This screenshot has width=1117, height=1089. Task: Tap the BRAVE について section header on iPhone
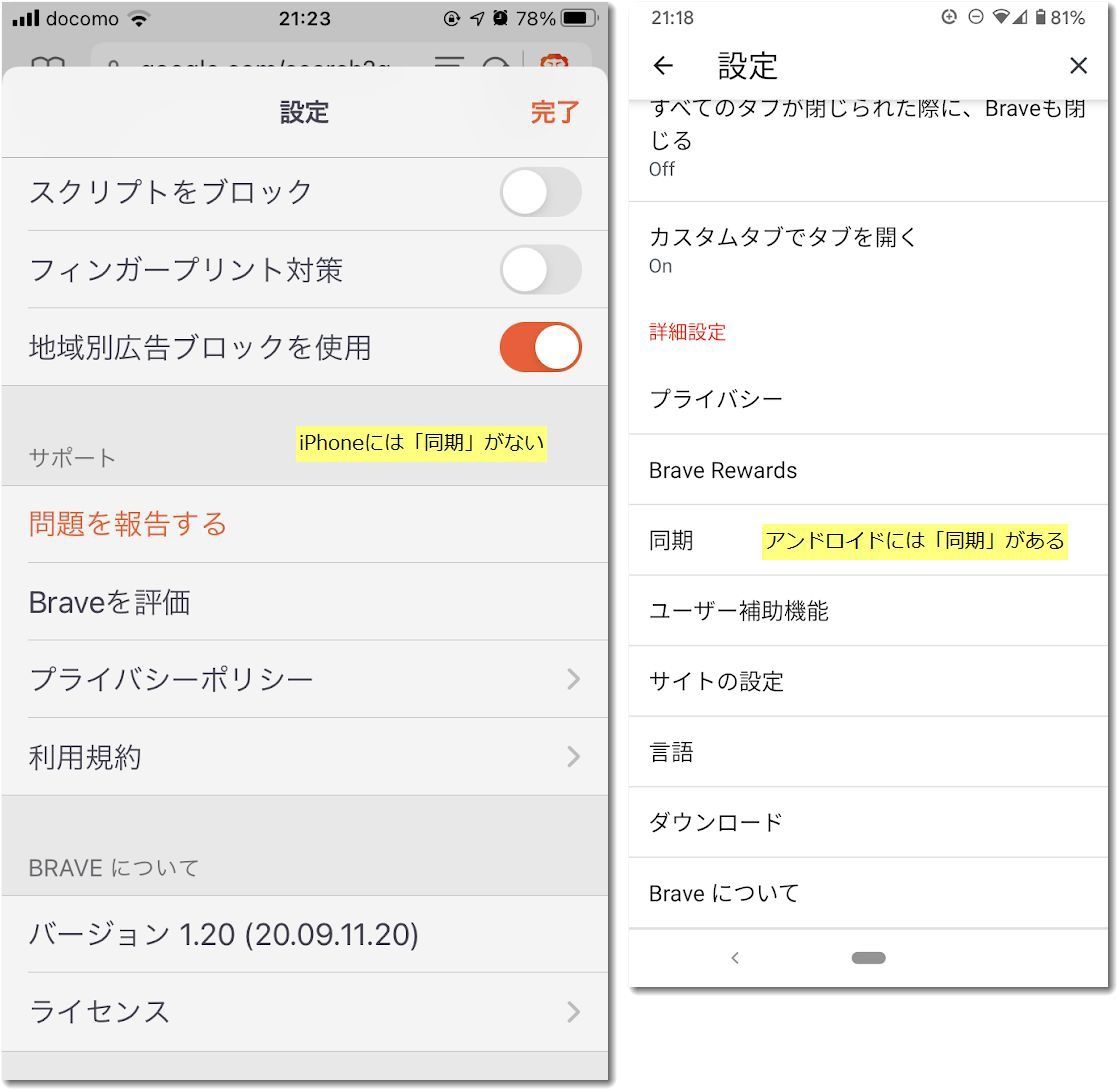click(x=113, y=868)
